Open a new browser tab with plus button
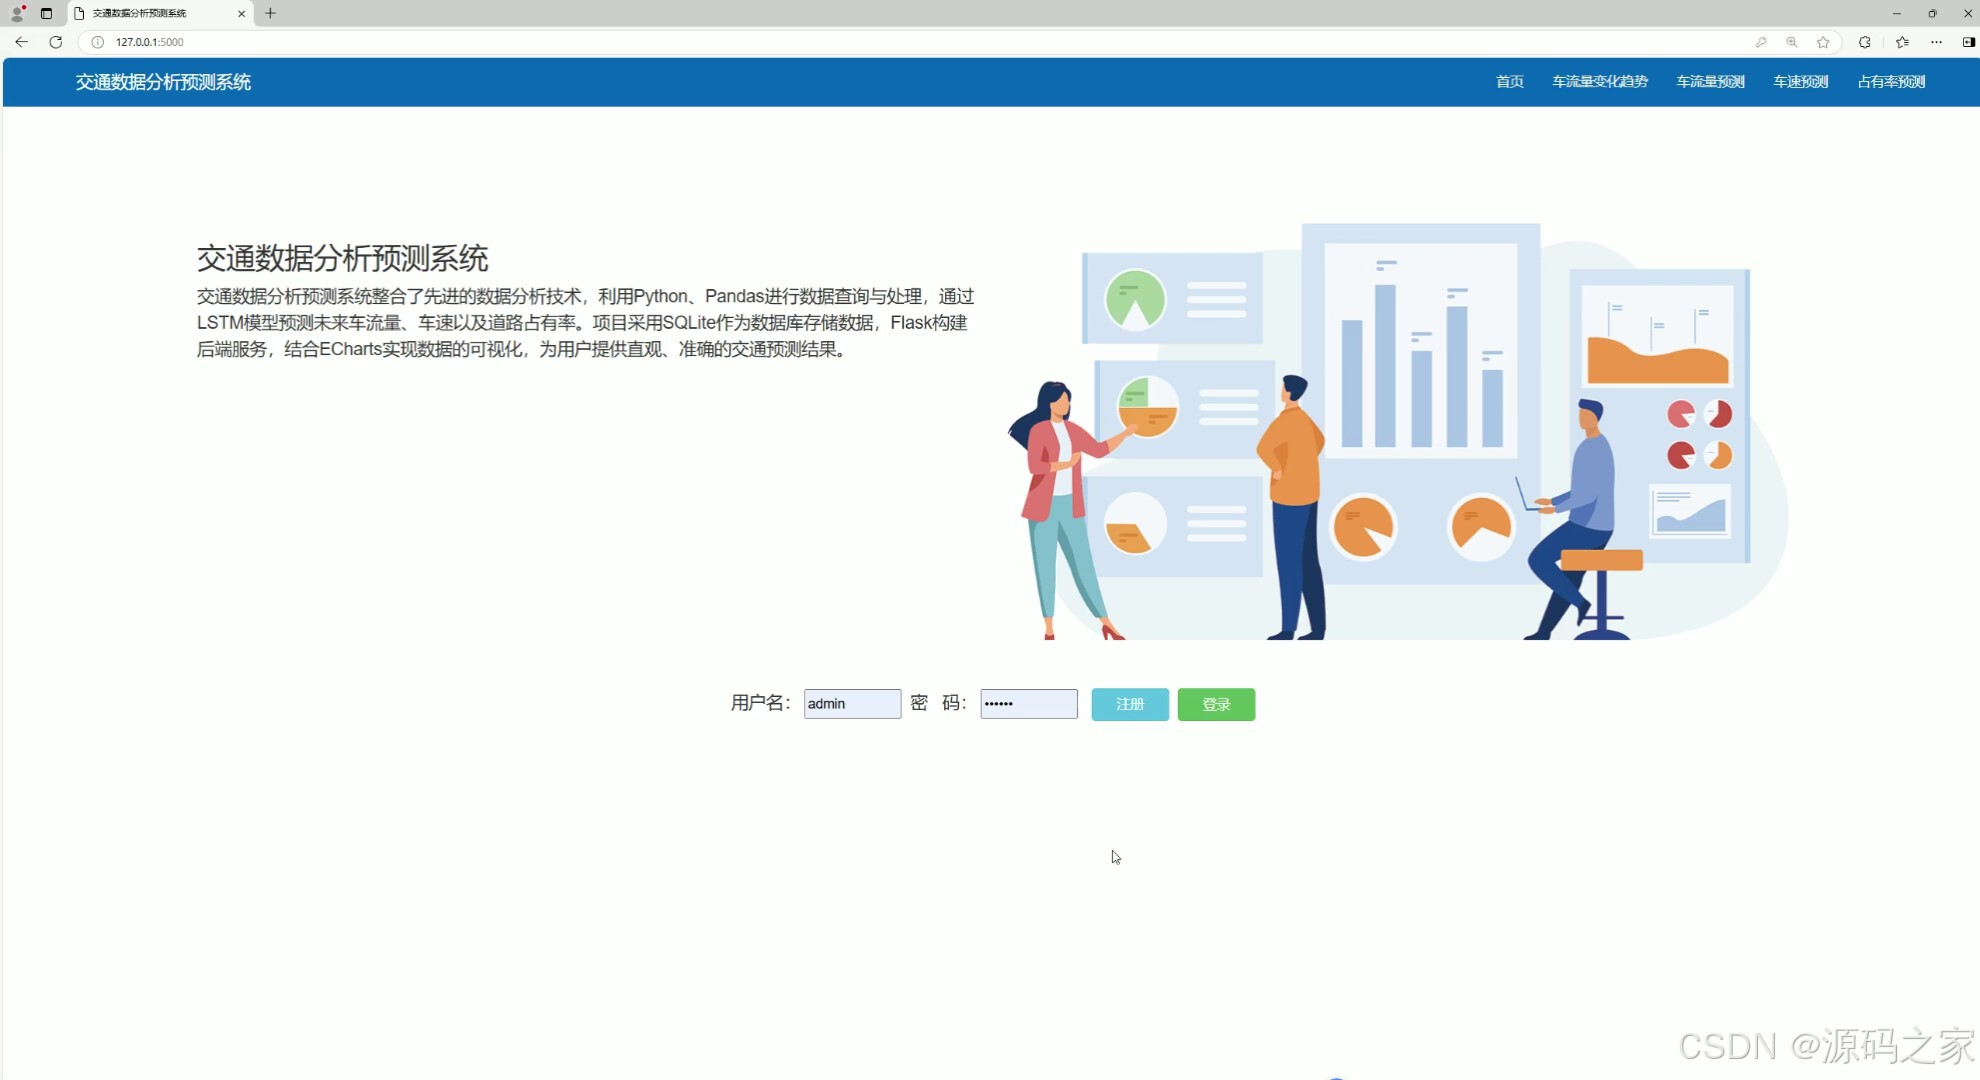The height and width of the screenshot is (1080, 1980). point(270,13)
